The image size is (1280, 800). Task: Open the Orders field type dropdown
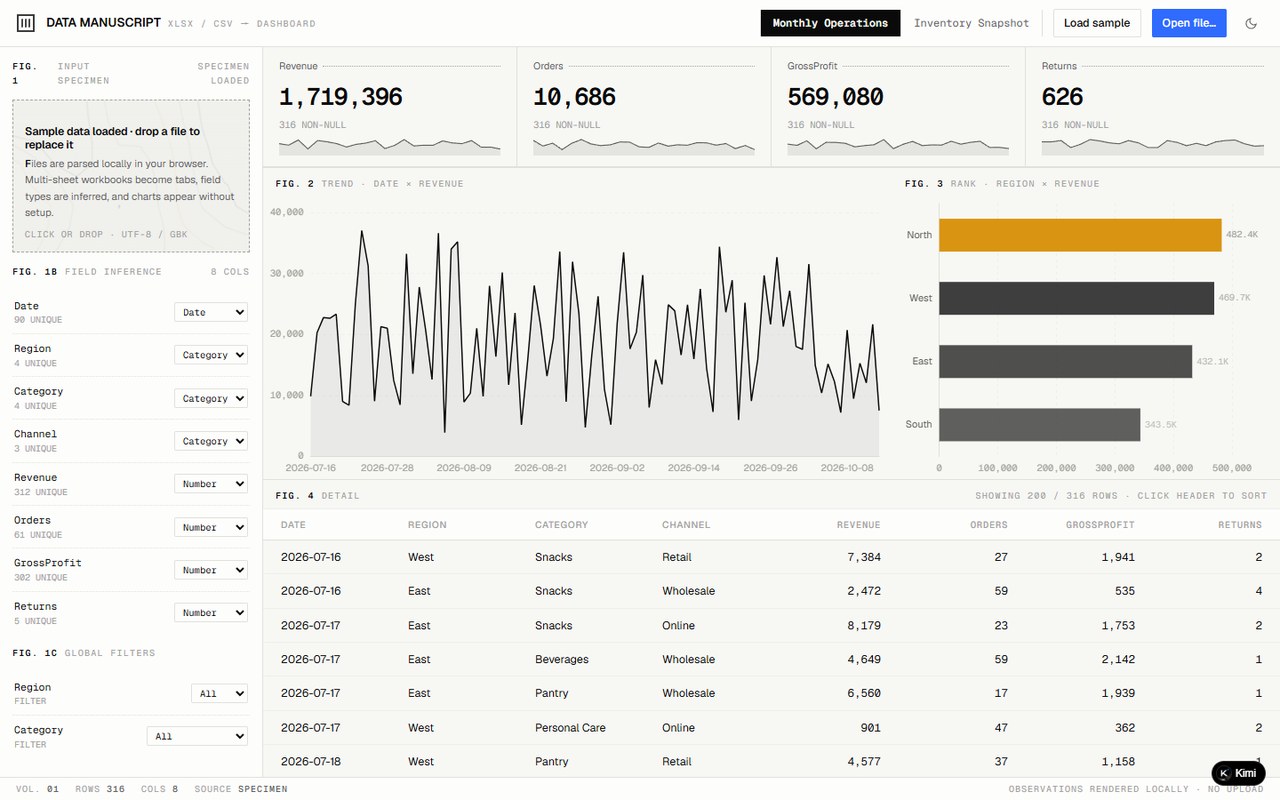(211, 527)
